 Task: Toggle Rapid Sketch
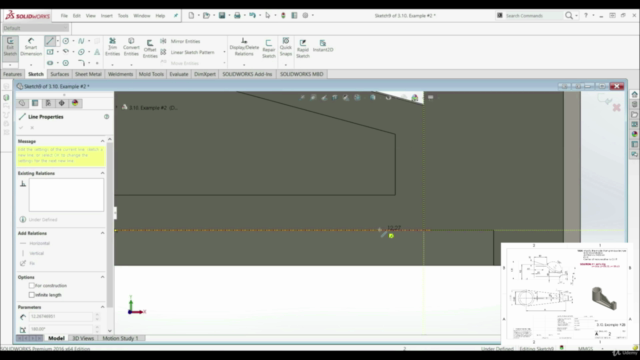point(303,49)
